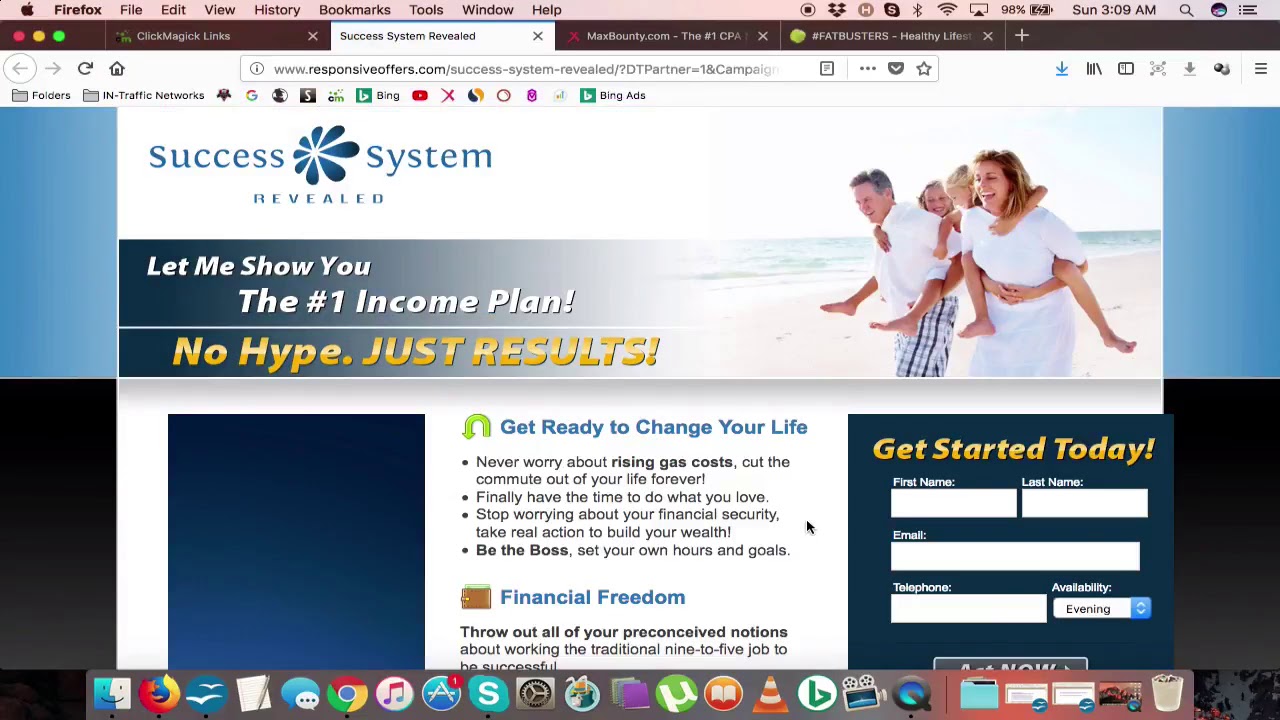The image size is (1280, 720).
Task: Click the First Name field
Action: pyautogui.click(x=954, y=505)
